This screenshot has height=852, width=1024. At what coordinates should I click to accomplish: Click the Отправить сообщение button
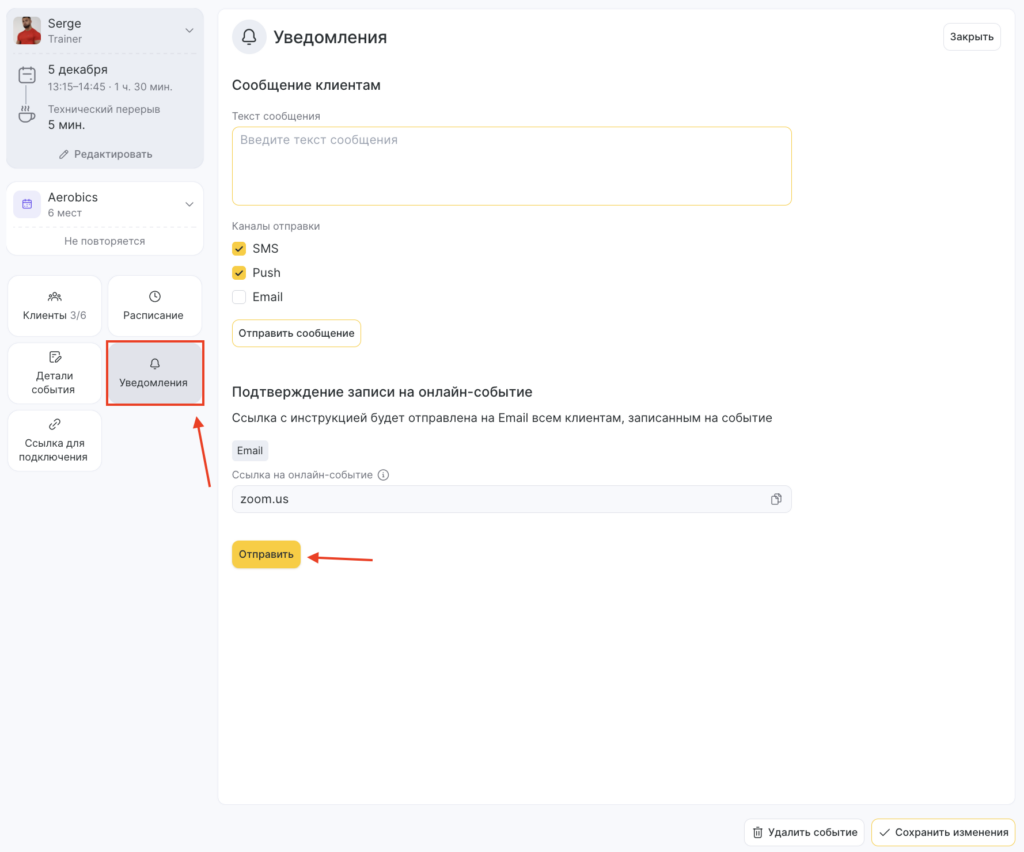point(296,333)
